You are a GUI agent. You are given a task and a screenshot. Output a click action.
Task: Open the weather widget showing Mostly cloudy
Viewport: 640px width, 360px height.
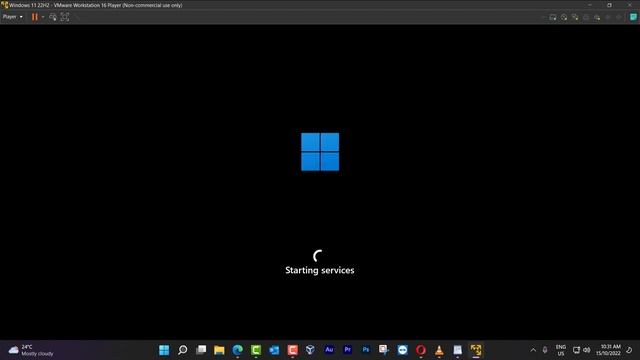point(31,350)
